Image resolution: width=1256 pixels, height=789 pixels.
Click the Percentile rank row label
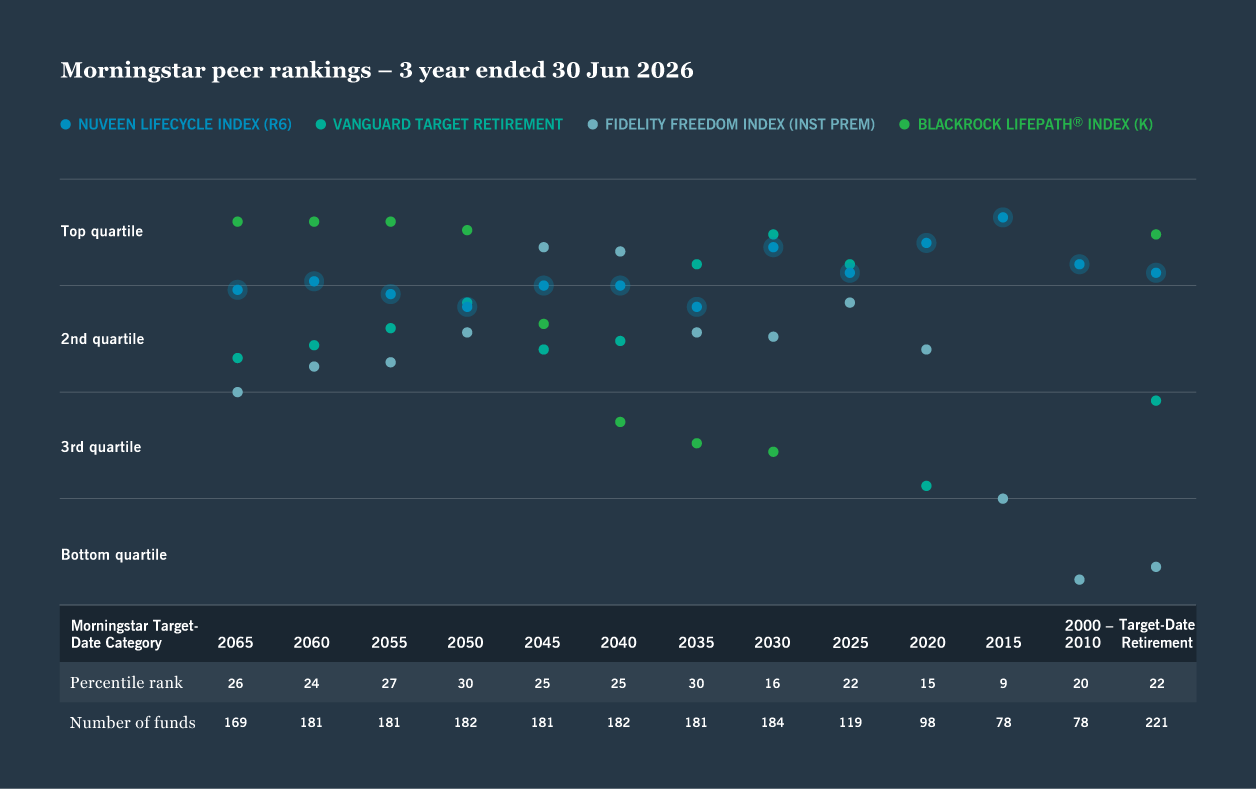pos(126,683)
